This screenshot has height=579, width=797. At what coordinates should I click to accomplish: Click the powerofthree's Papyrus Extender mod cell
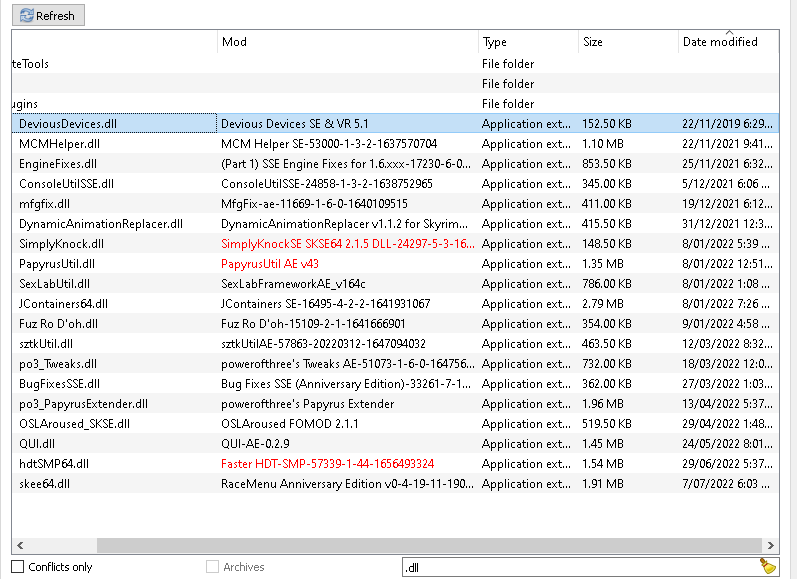308,404
